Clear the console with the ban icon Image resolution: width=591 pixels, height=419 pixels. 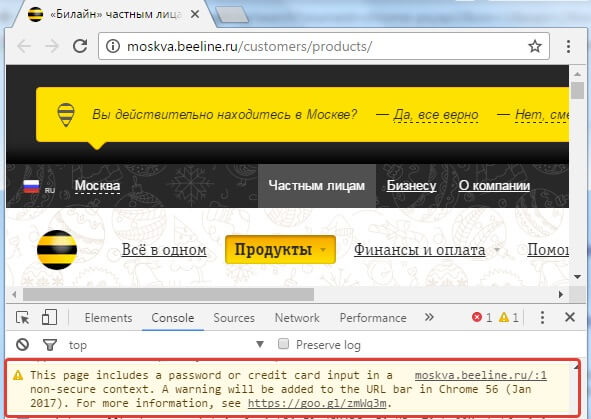22,344
